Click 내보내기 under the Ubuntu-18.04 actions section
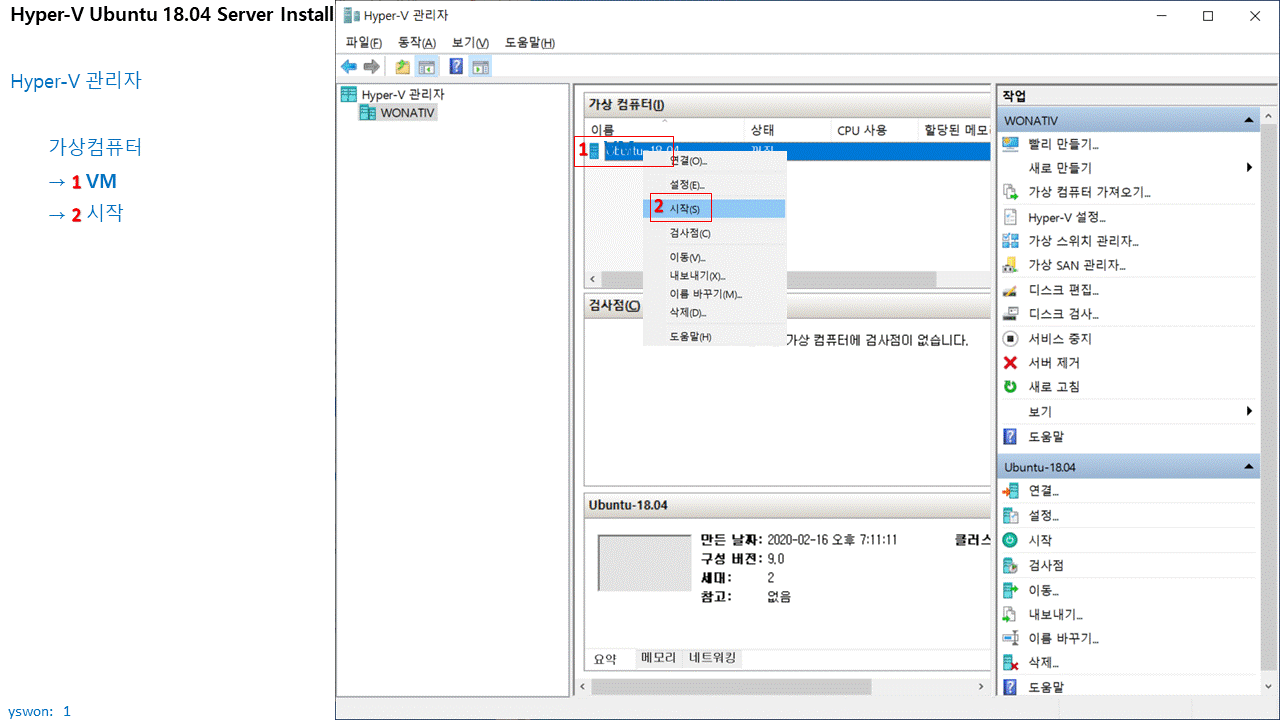Screen dimensions: 1280x720 coord(1055,614)
